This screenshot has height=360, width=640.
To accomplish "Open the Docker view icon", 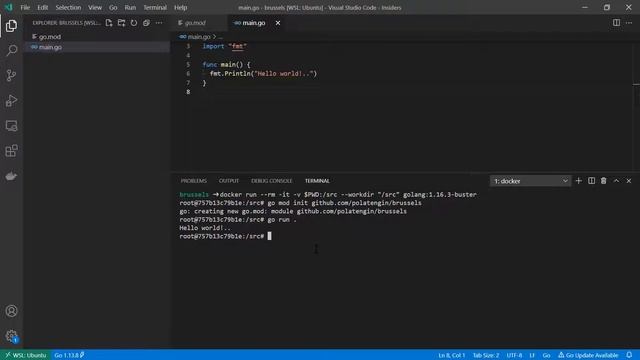I will pos(11,176).
